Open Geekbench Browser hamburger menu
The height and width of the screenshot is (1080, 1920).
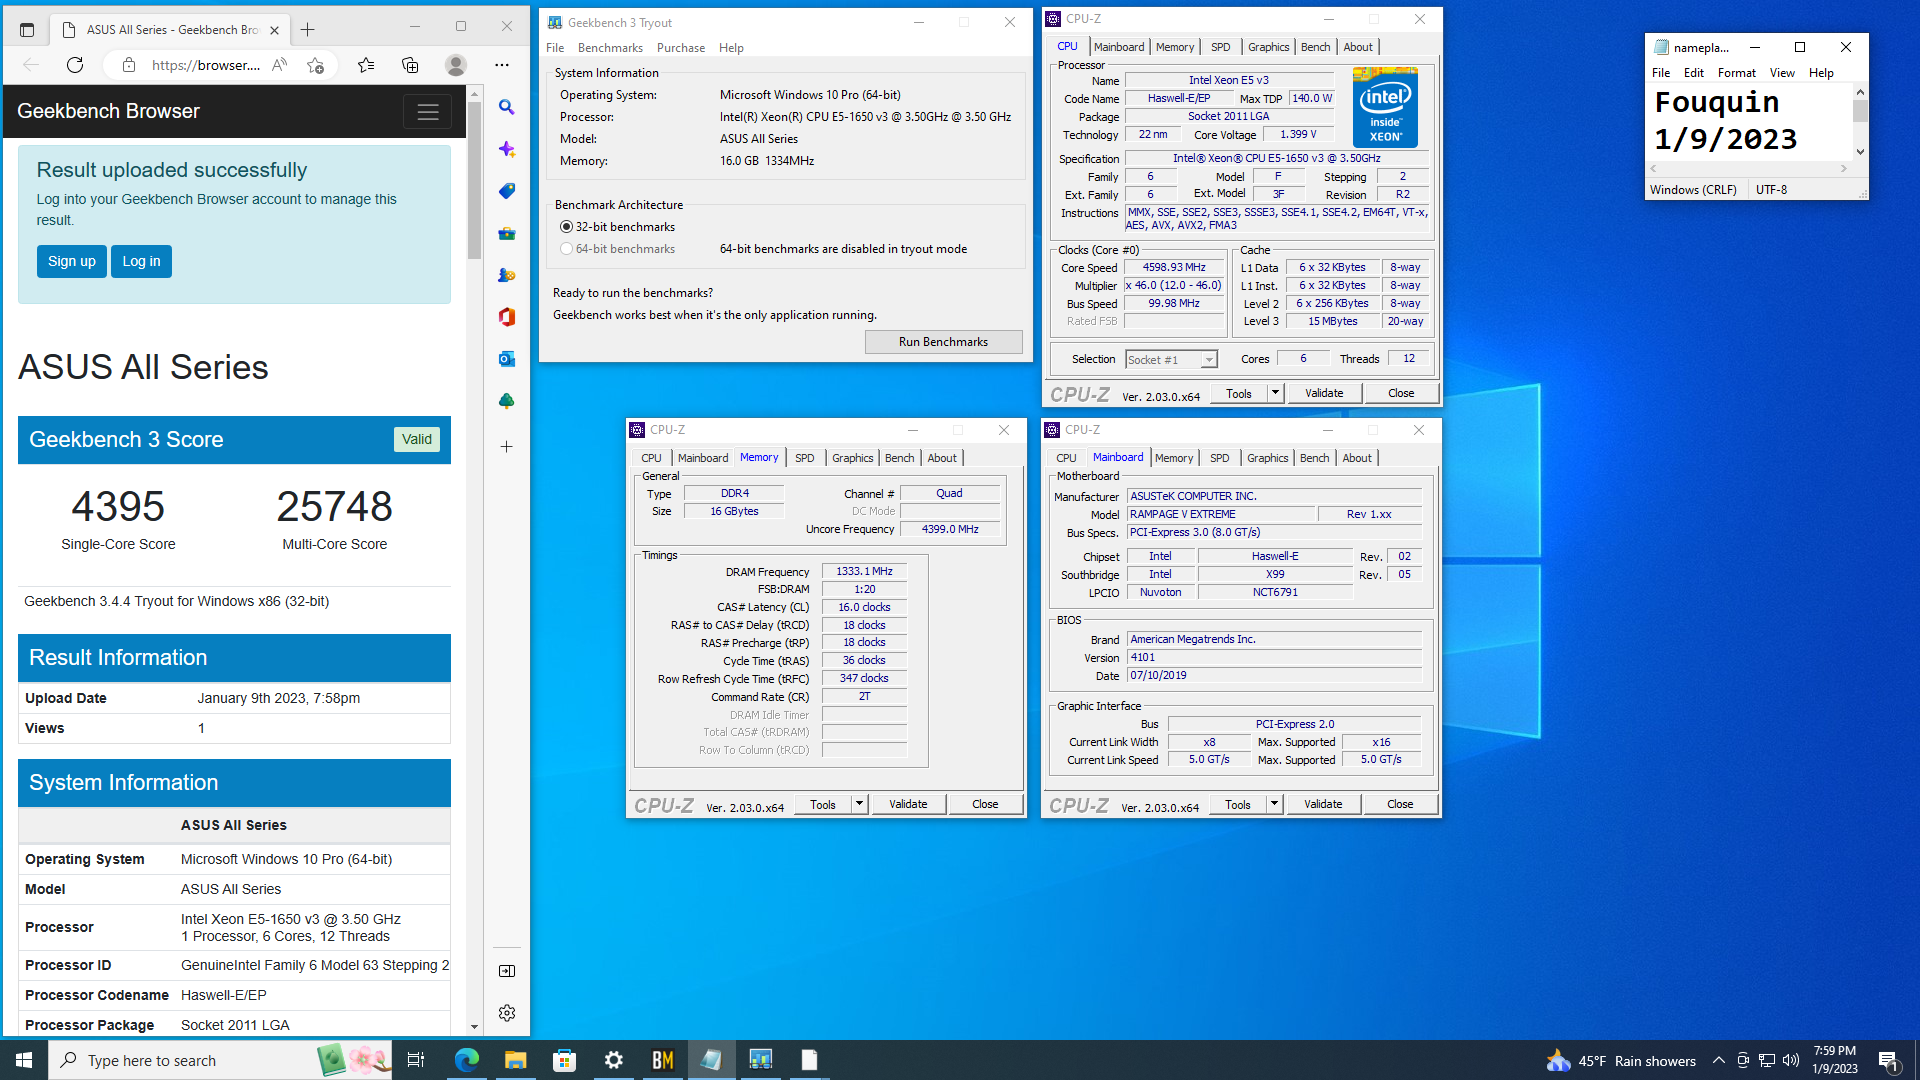[428, 112]
